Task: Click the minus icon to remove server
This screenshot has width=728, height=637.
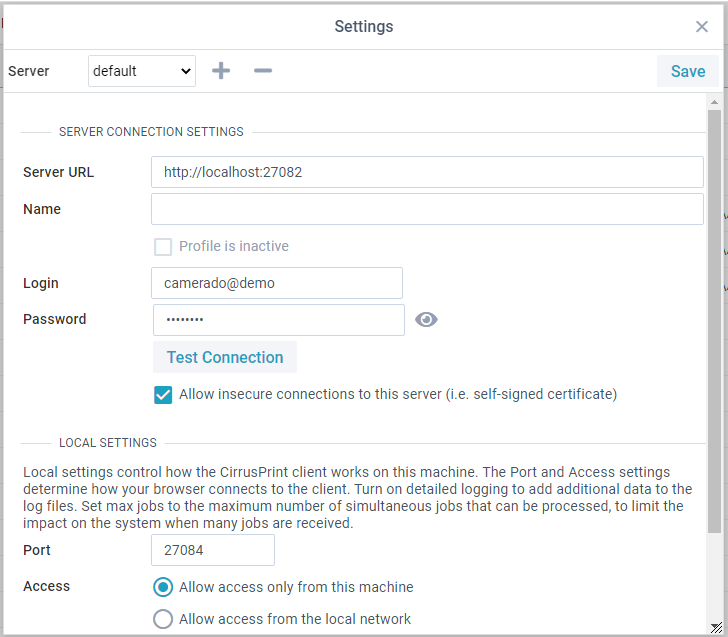Action: tap(263, 71)
